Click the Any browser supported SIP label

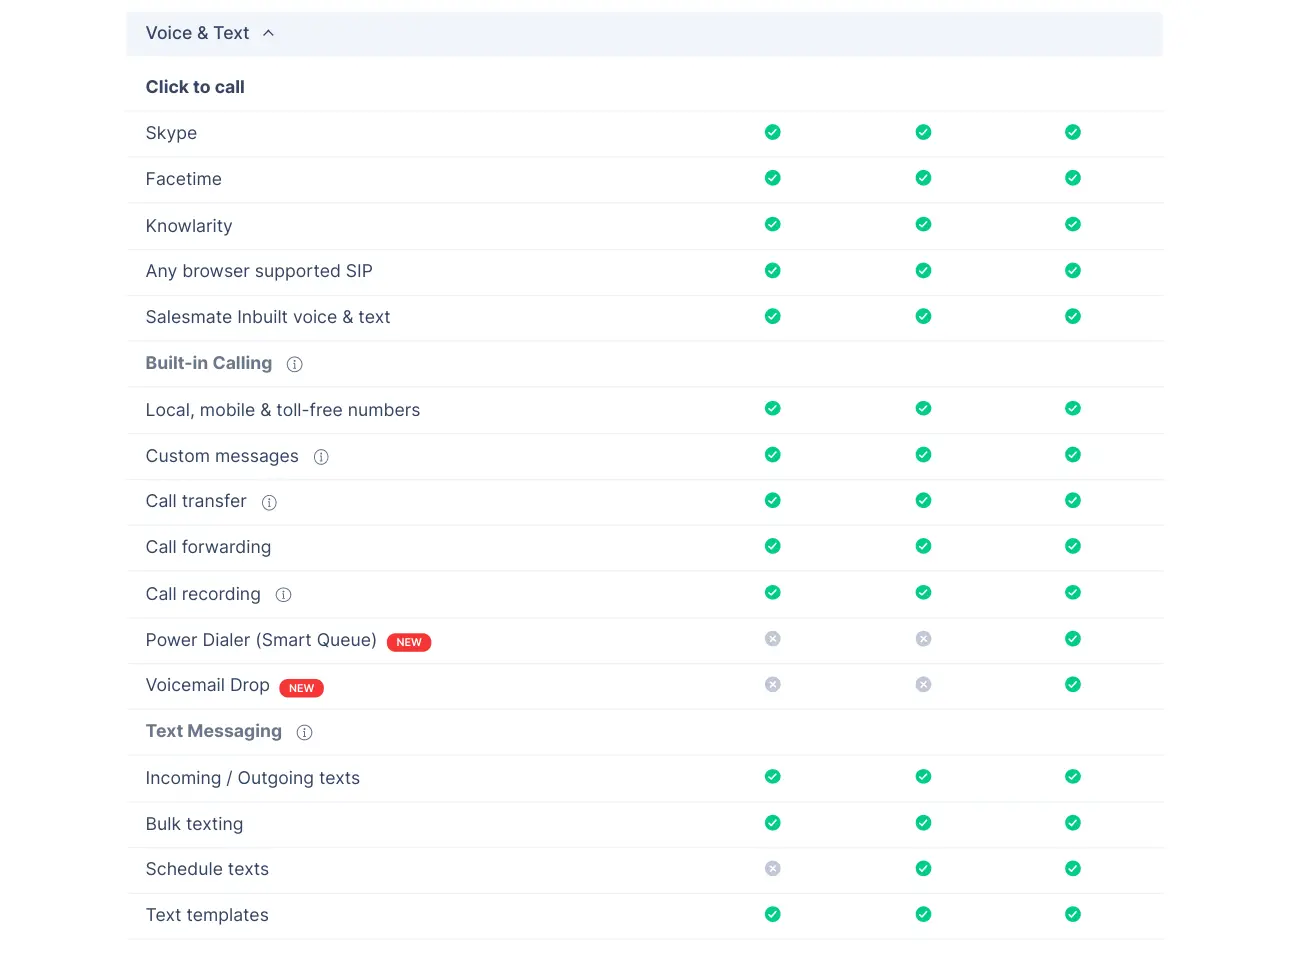259,271
